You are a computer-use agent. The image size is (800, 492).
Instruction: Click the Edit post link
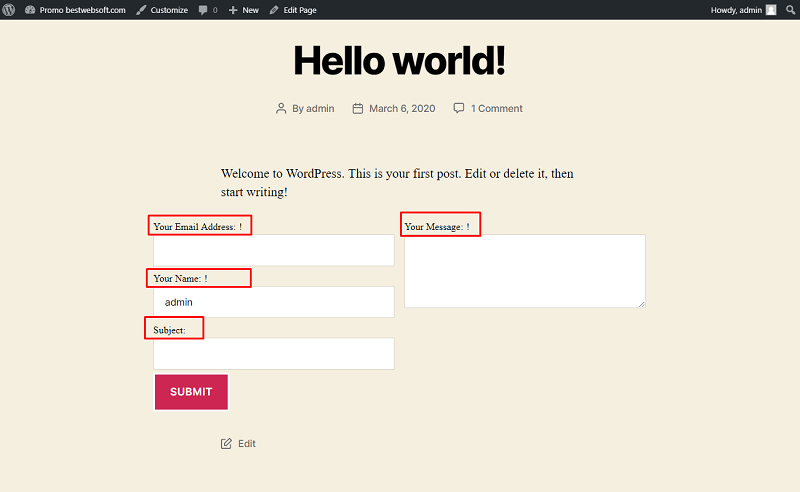click(247, 444)
